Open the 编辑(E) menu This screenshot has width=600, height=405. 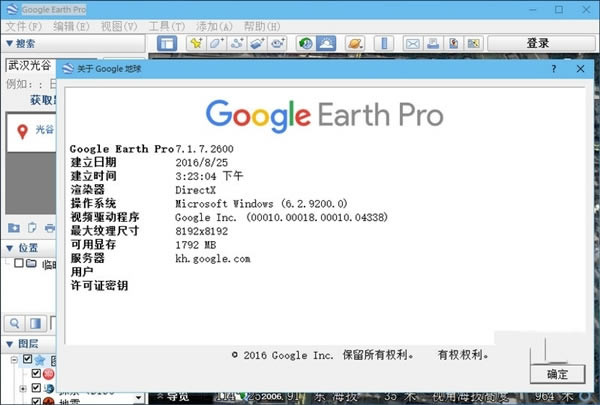(71, 26)
